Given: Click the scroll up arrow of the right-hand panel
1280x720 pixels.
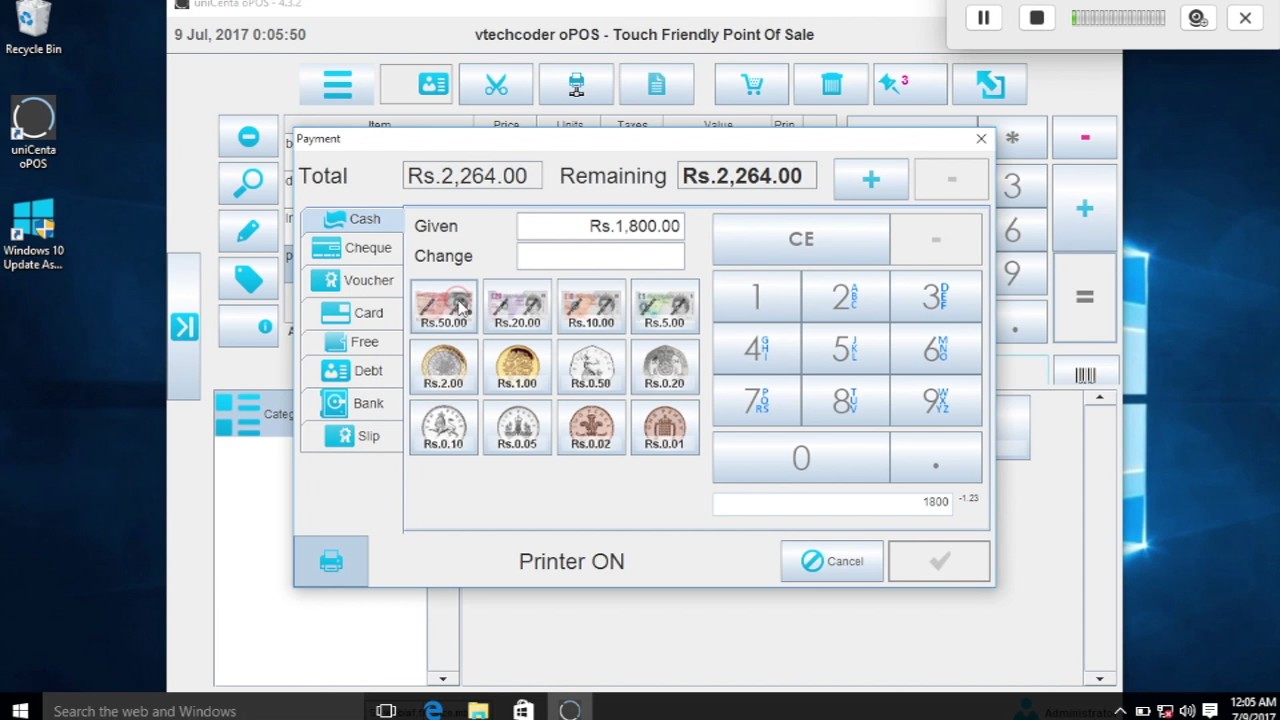Looking at the screenshot, I should (x=1099, y=398).
